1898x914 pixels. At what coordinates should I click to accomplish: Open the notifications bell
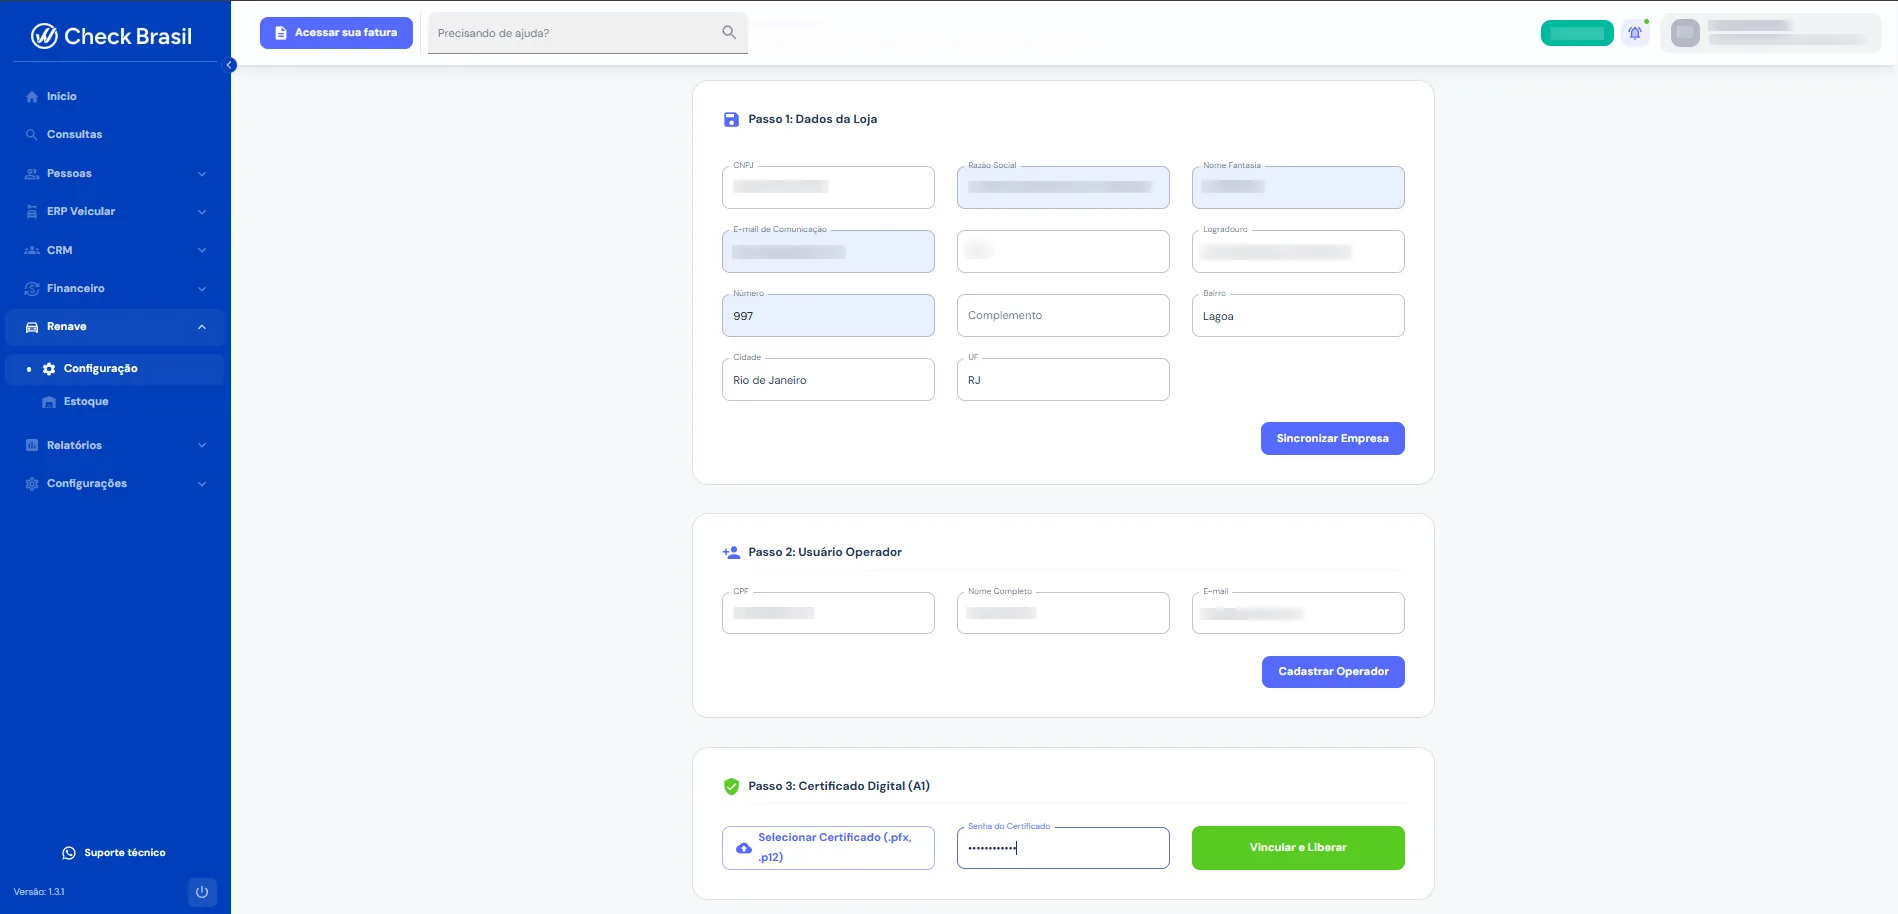pyautogui.click(x=1635, y=33)
